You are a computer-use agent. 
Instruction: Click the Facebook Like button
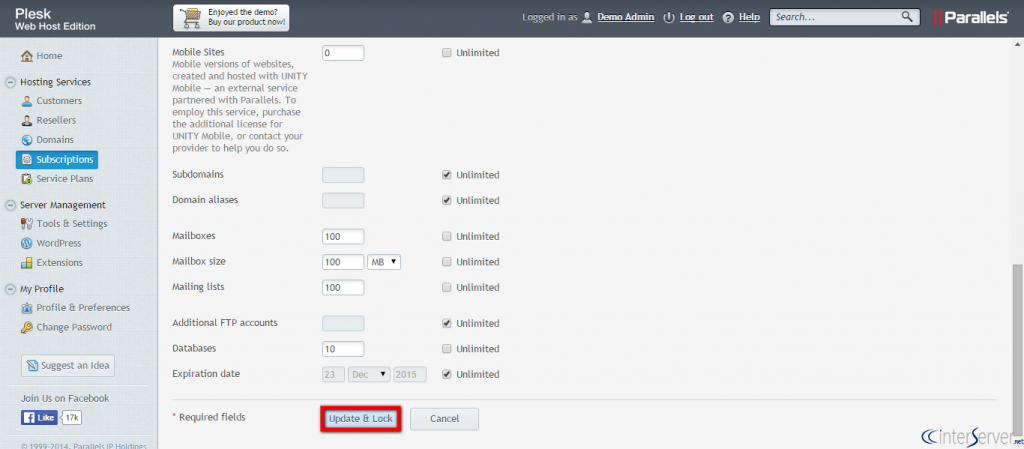pos(39,418)
